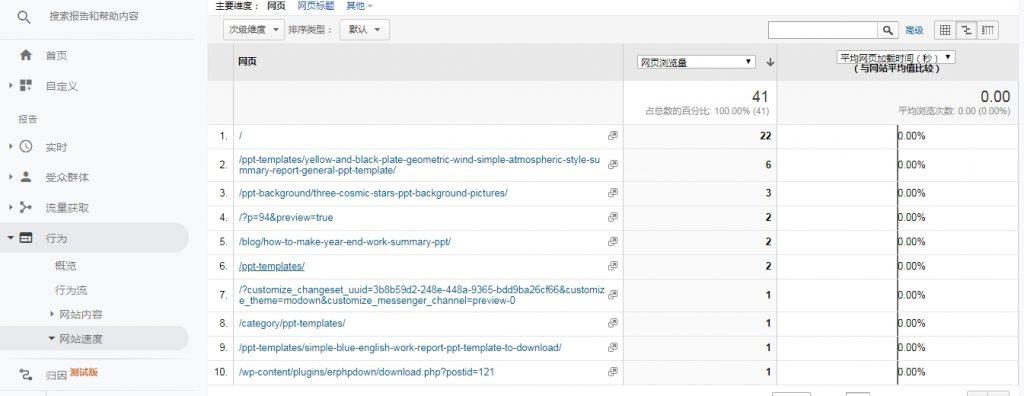The image size is (1024, 396).
Task: Click the table search input field
Action: 823,30
